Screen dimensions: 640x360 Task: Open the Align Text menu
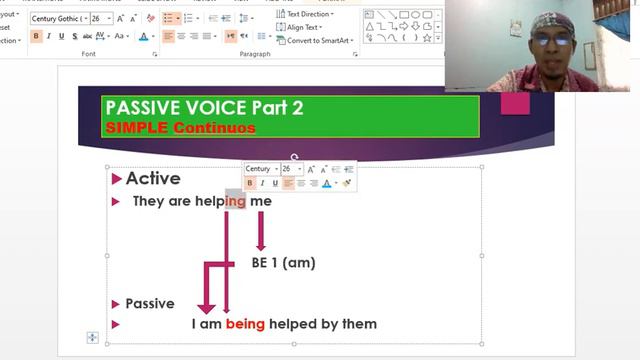pos(299,27)
